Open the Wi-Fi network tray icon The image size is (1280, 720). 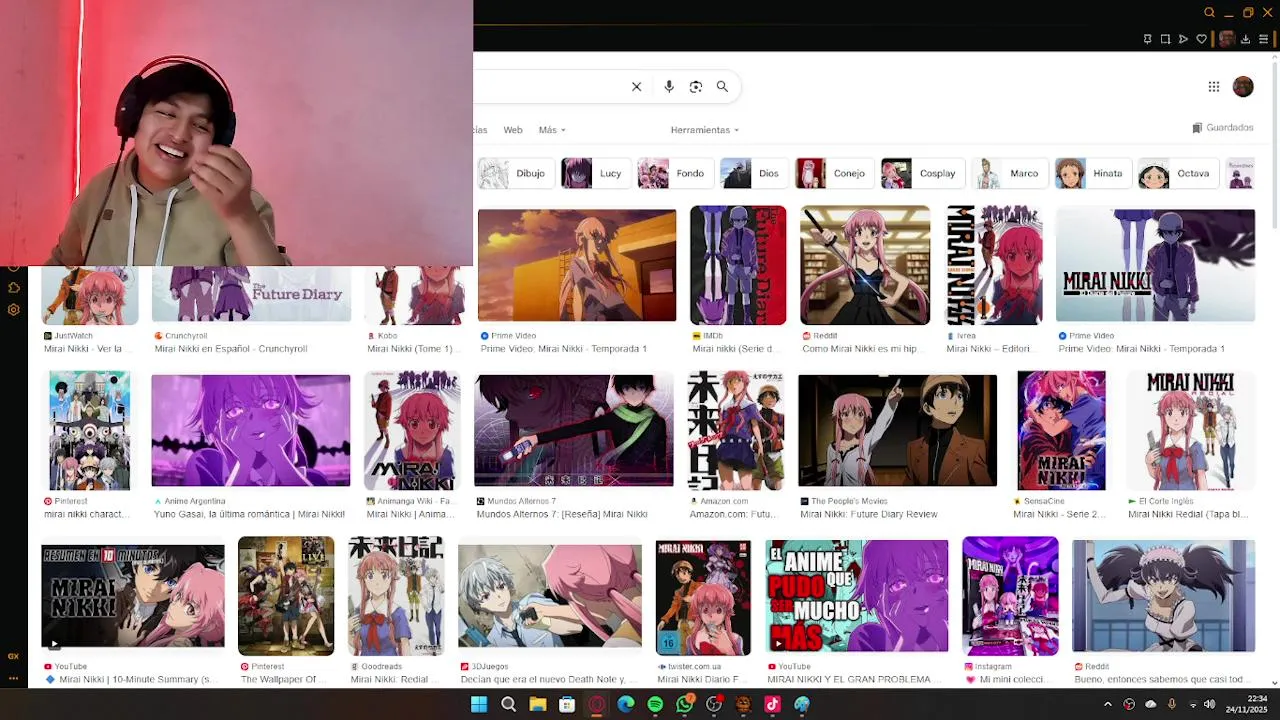pos(1192,704)
